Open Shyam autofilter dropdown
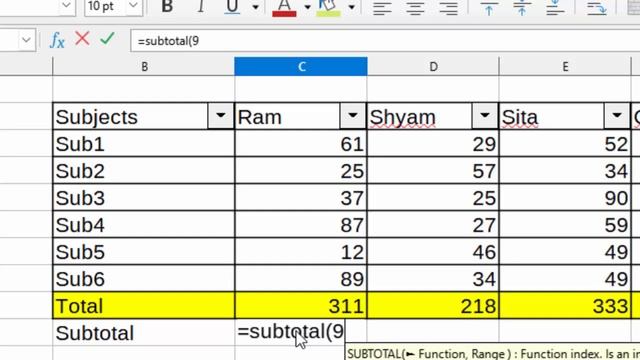This screenshot has height=360, width=640. click(484, 116)
